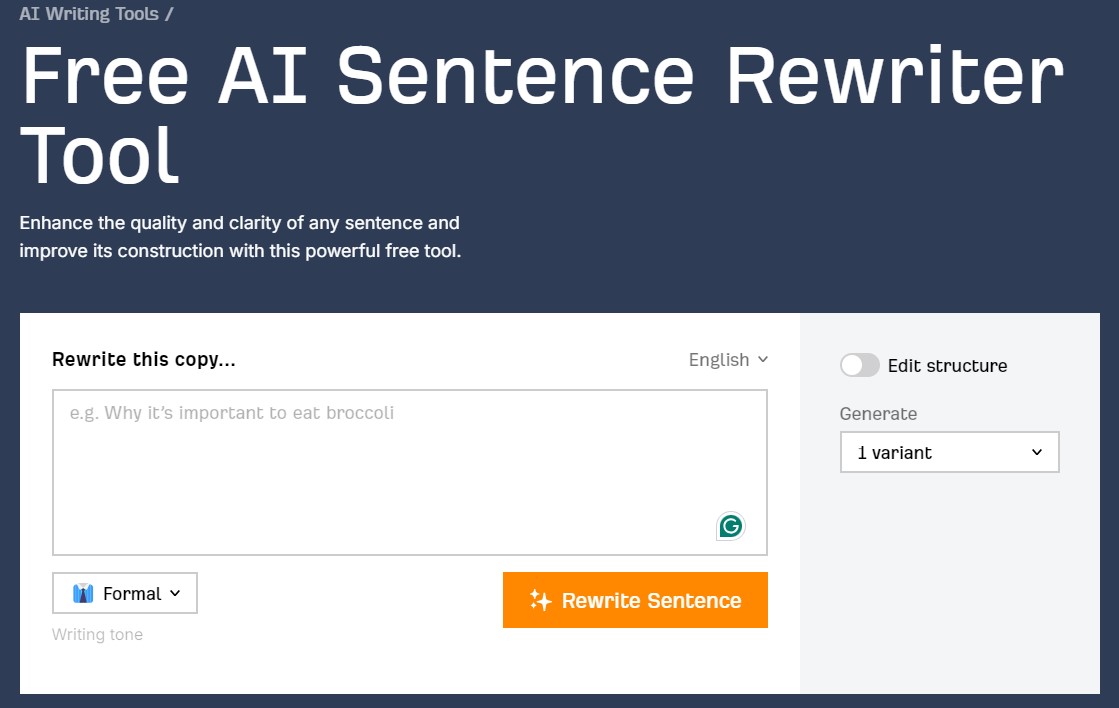Open the AI Writing Tools breadcrumb menu
This screenshot has width=1119, height=708.
[88, 14]
